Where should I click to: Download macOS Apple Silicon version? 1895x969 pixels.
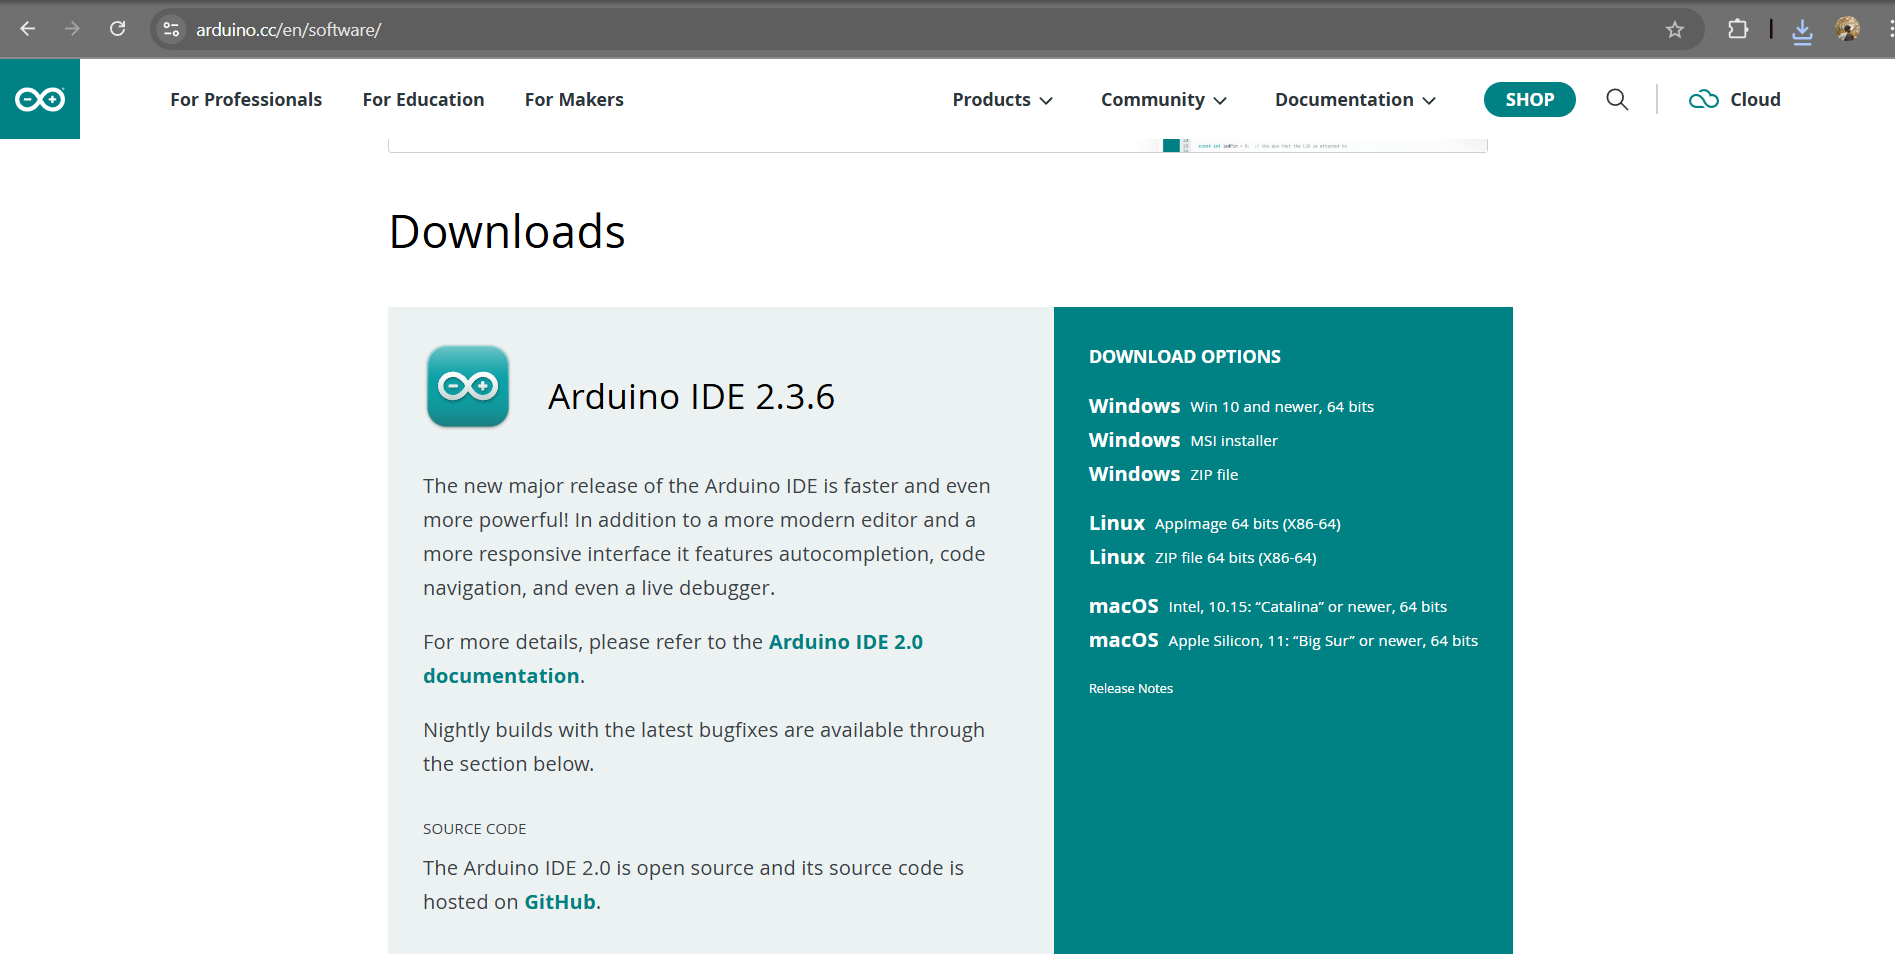pos(1283,640)
